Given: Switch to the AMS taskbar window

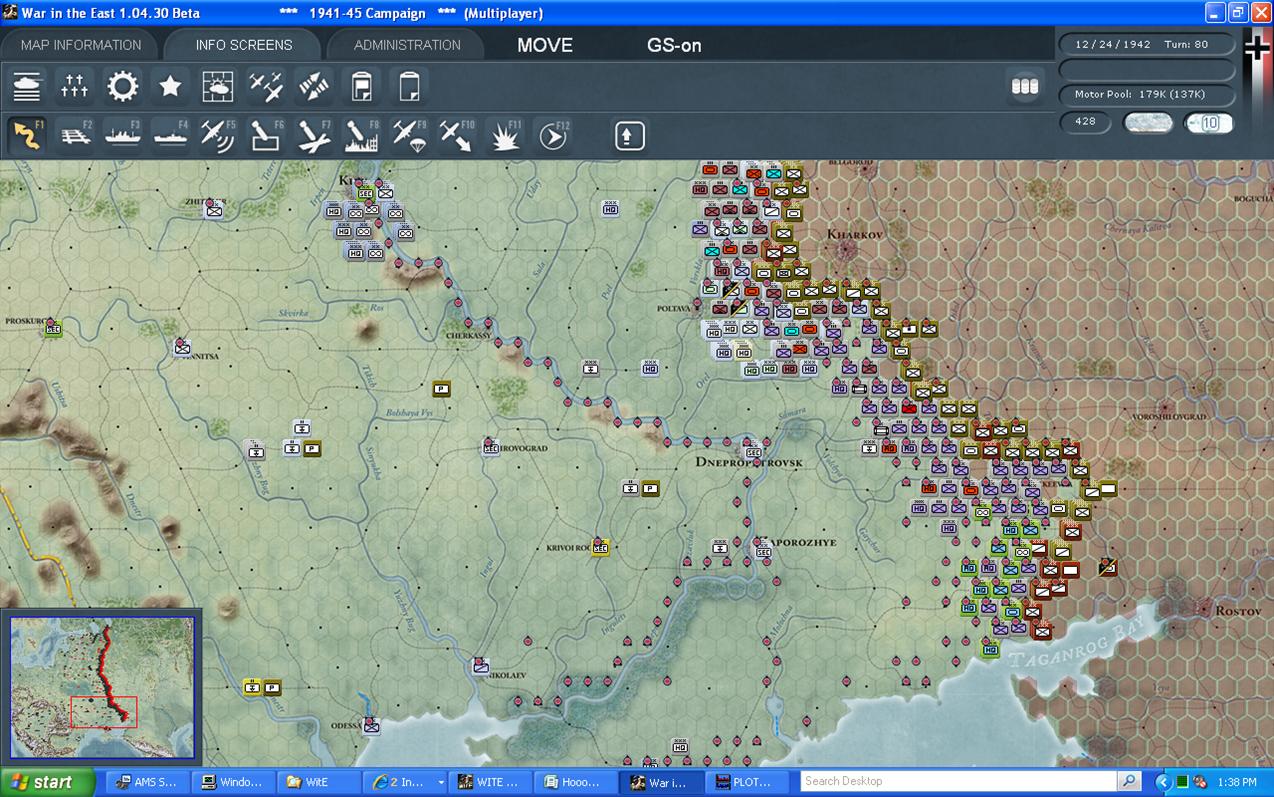Looking at the screenshot, I should pos(147,782).
